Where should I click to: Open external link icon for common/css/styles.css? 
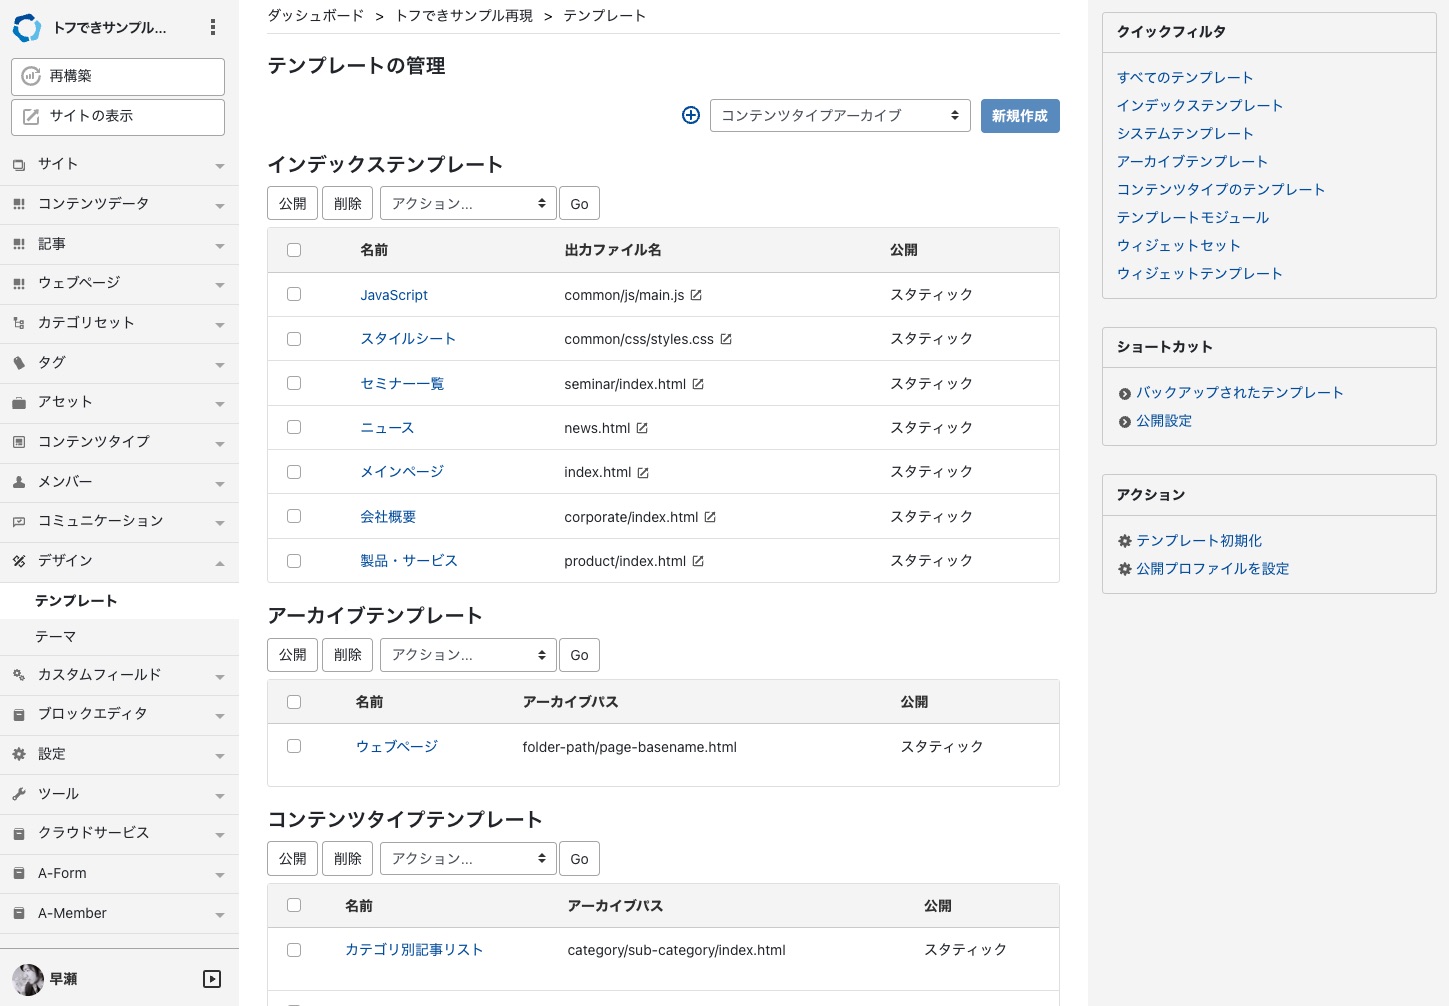point(726,339)
